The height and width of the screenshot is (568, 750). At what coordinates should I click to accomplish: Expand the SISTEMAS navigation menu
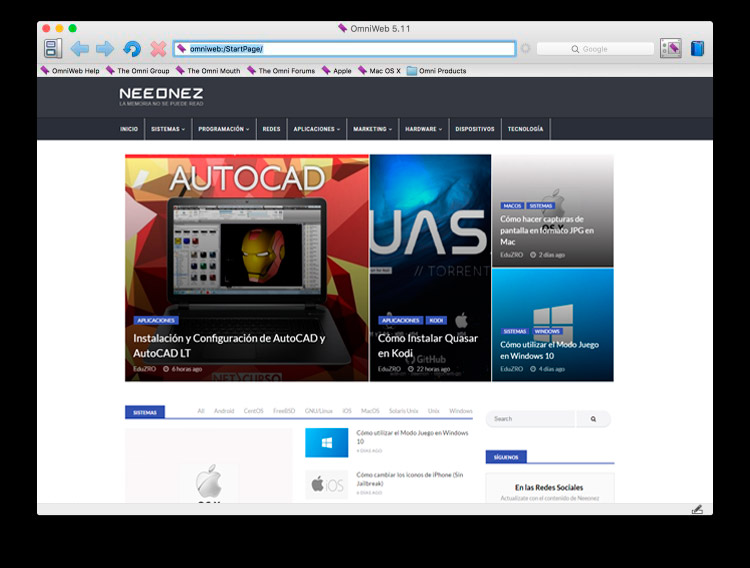[168, 129]
